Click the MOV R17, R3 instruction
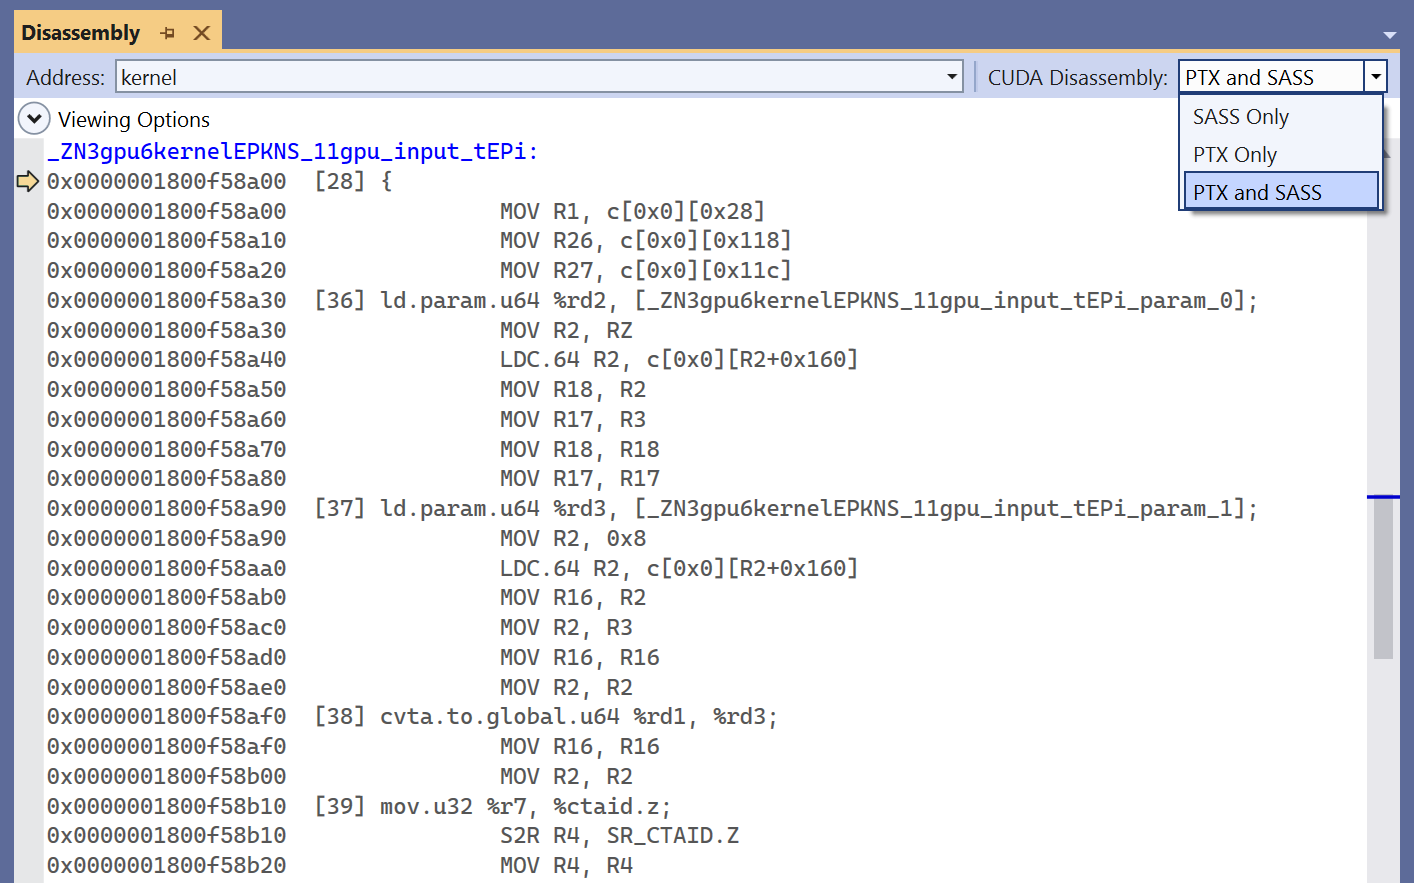1414x883 pixels. coord(573,419)
